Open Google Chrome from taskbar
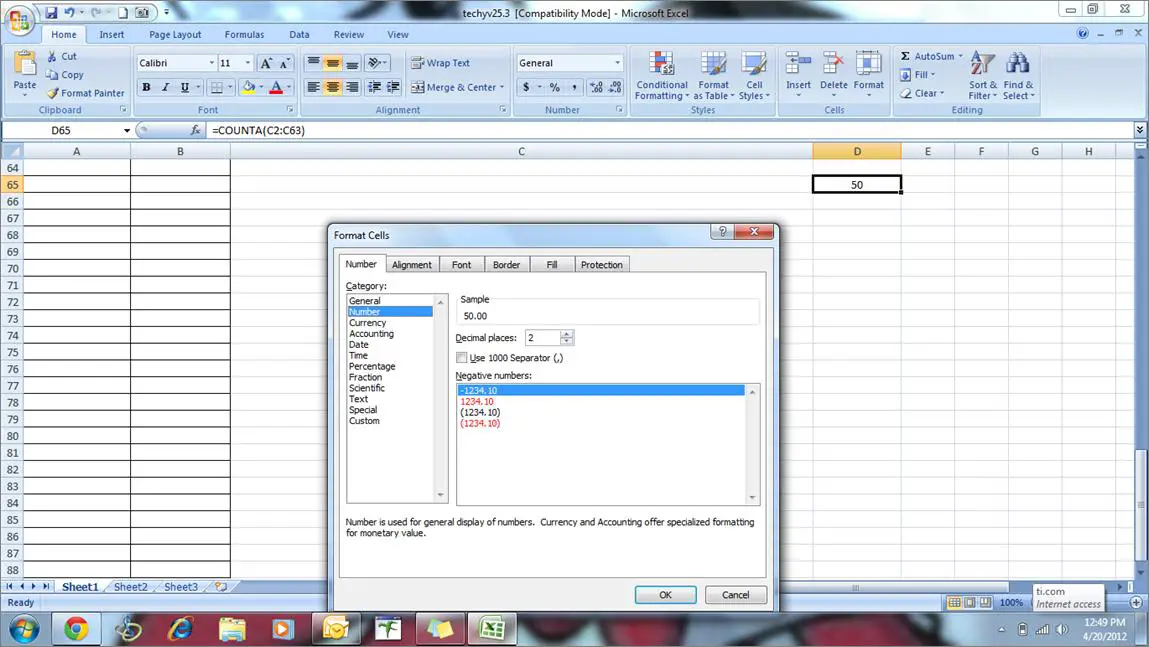This screenshot has height=647, width=1149. tap(76, 629)
